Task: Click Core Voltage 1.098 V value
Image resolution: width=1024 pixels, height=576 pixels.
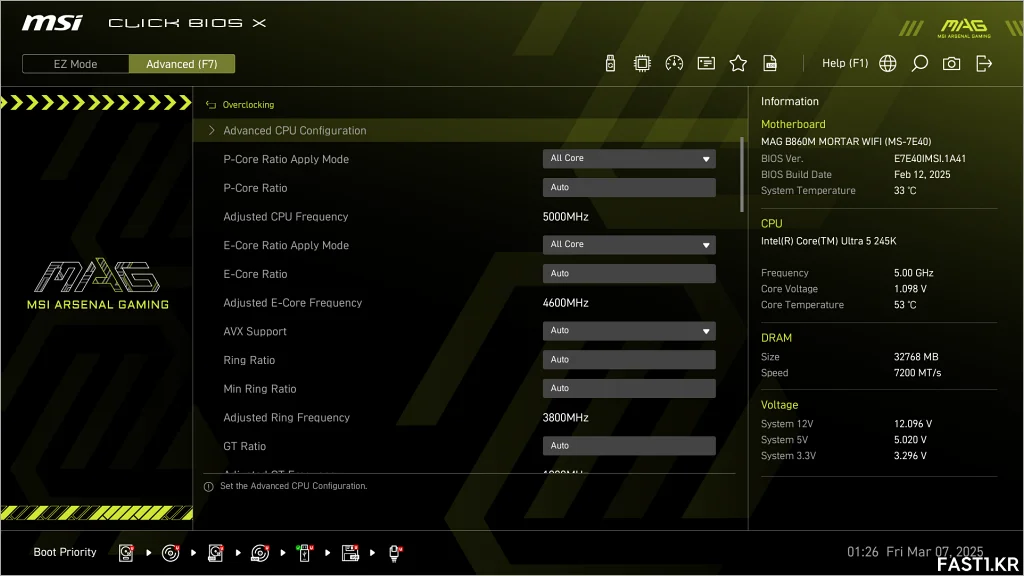Action: 910,289
